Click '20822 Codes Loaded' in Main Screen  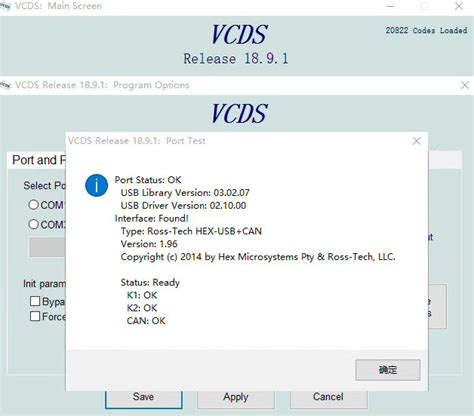(426, 30)
